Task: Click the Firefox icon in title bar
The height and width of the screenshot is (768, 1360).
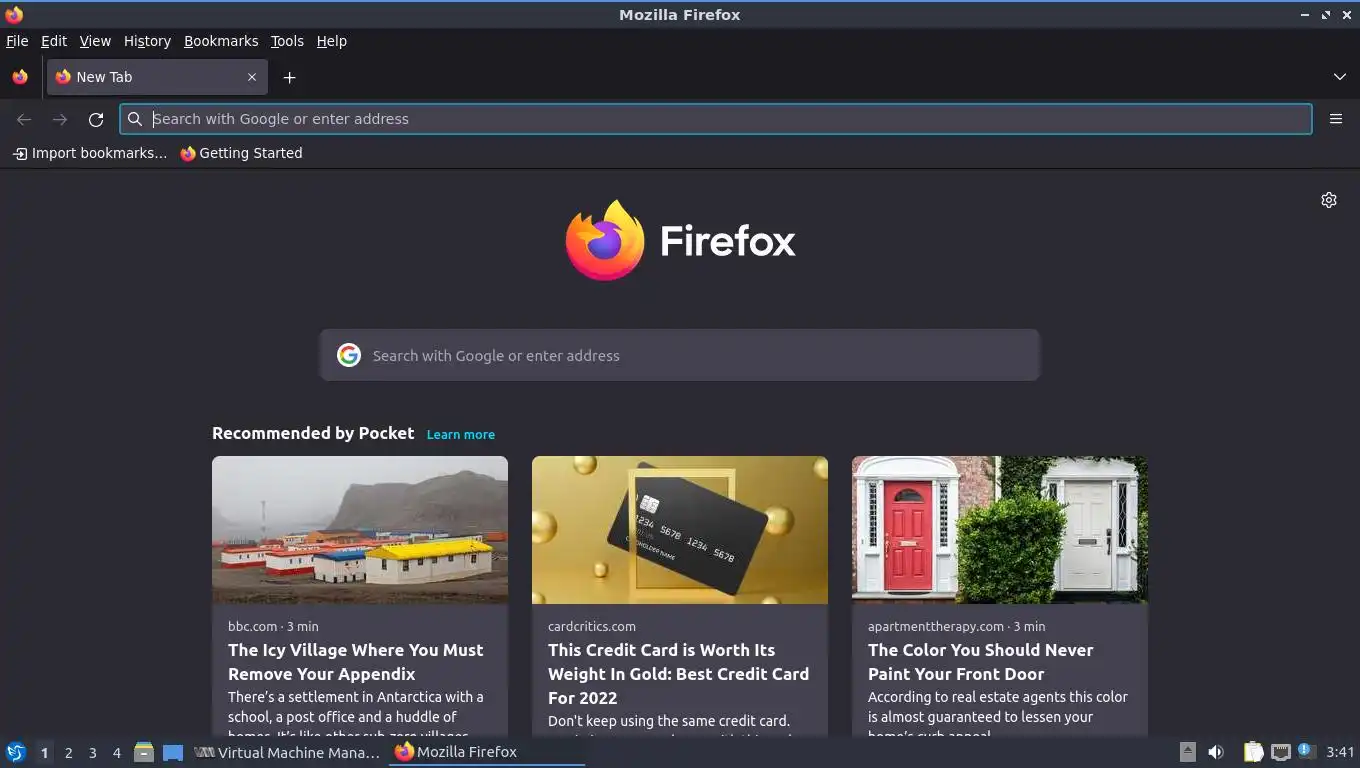Action: click(14, 14)
